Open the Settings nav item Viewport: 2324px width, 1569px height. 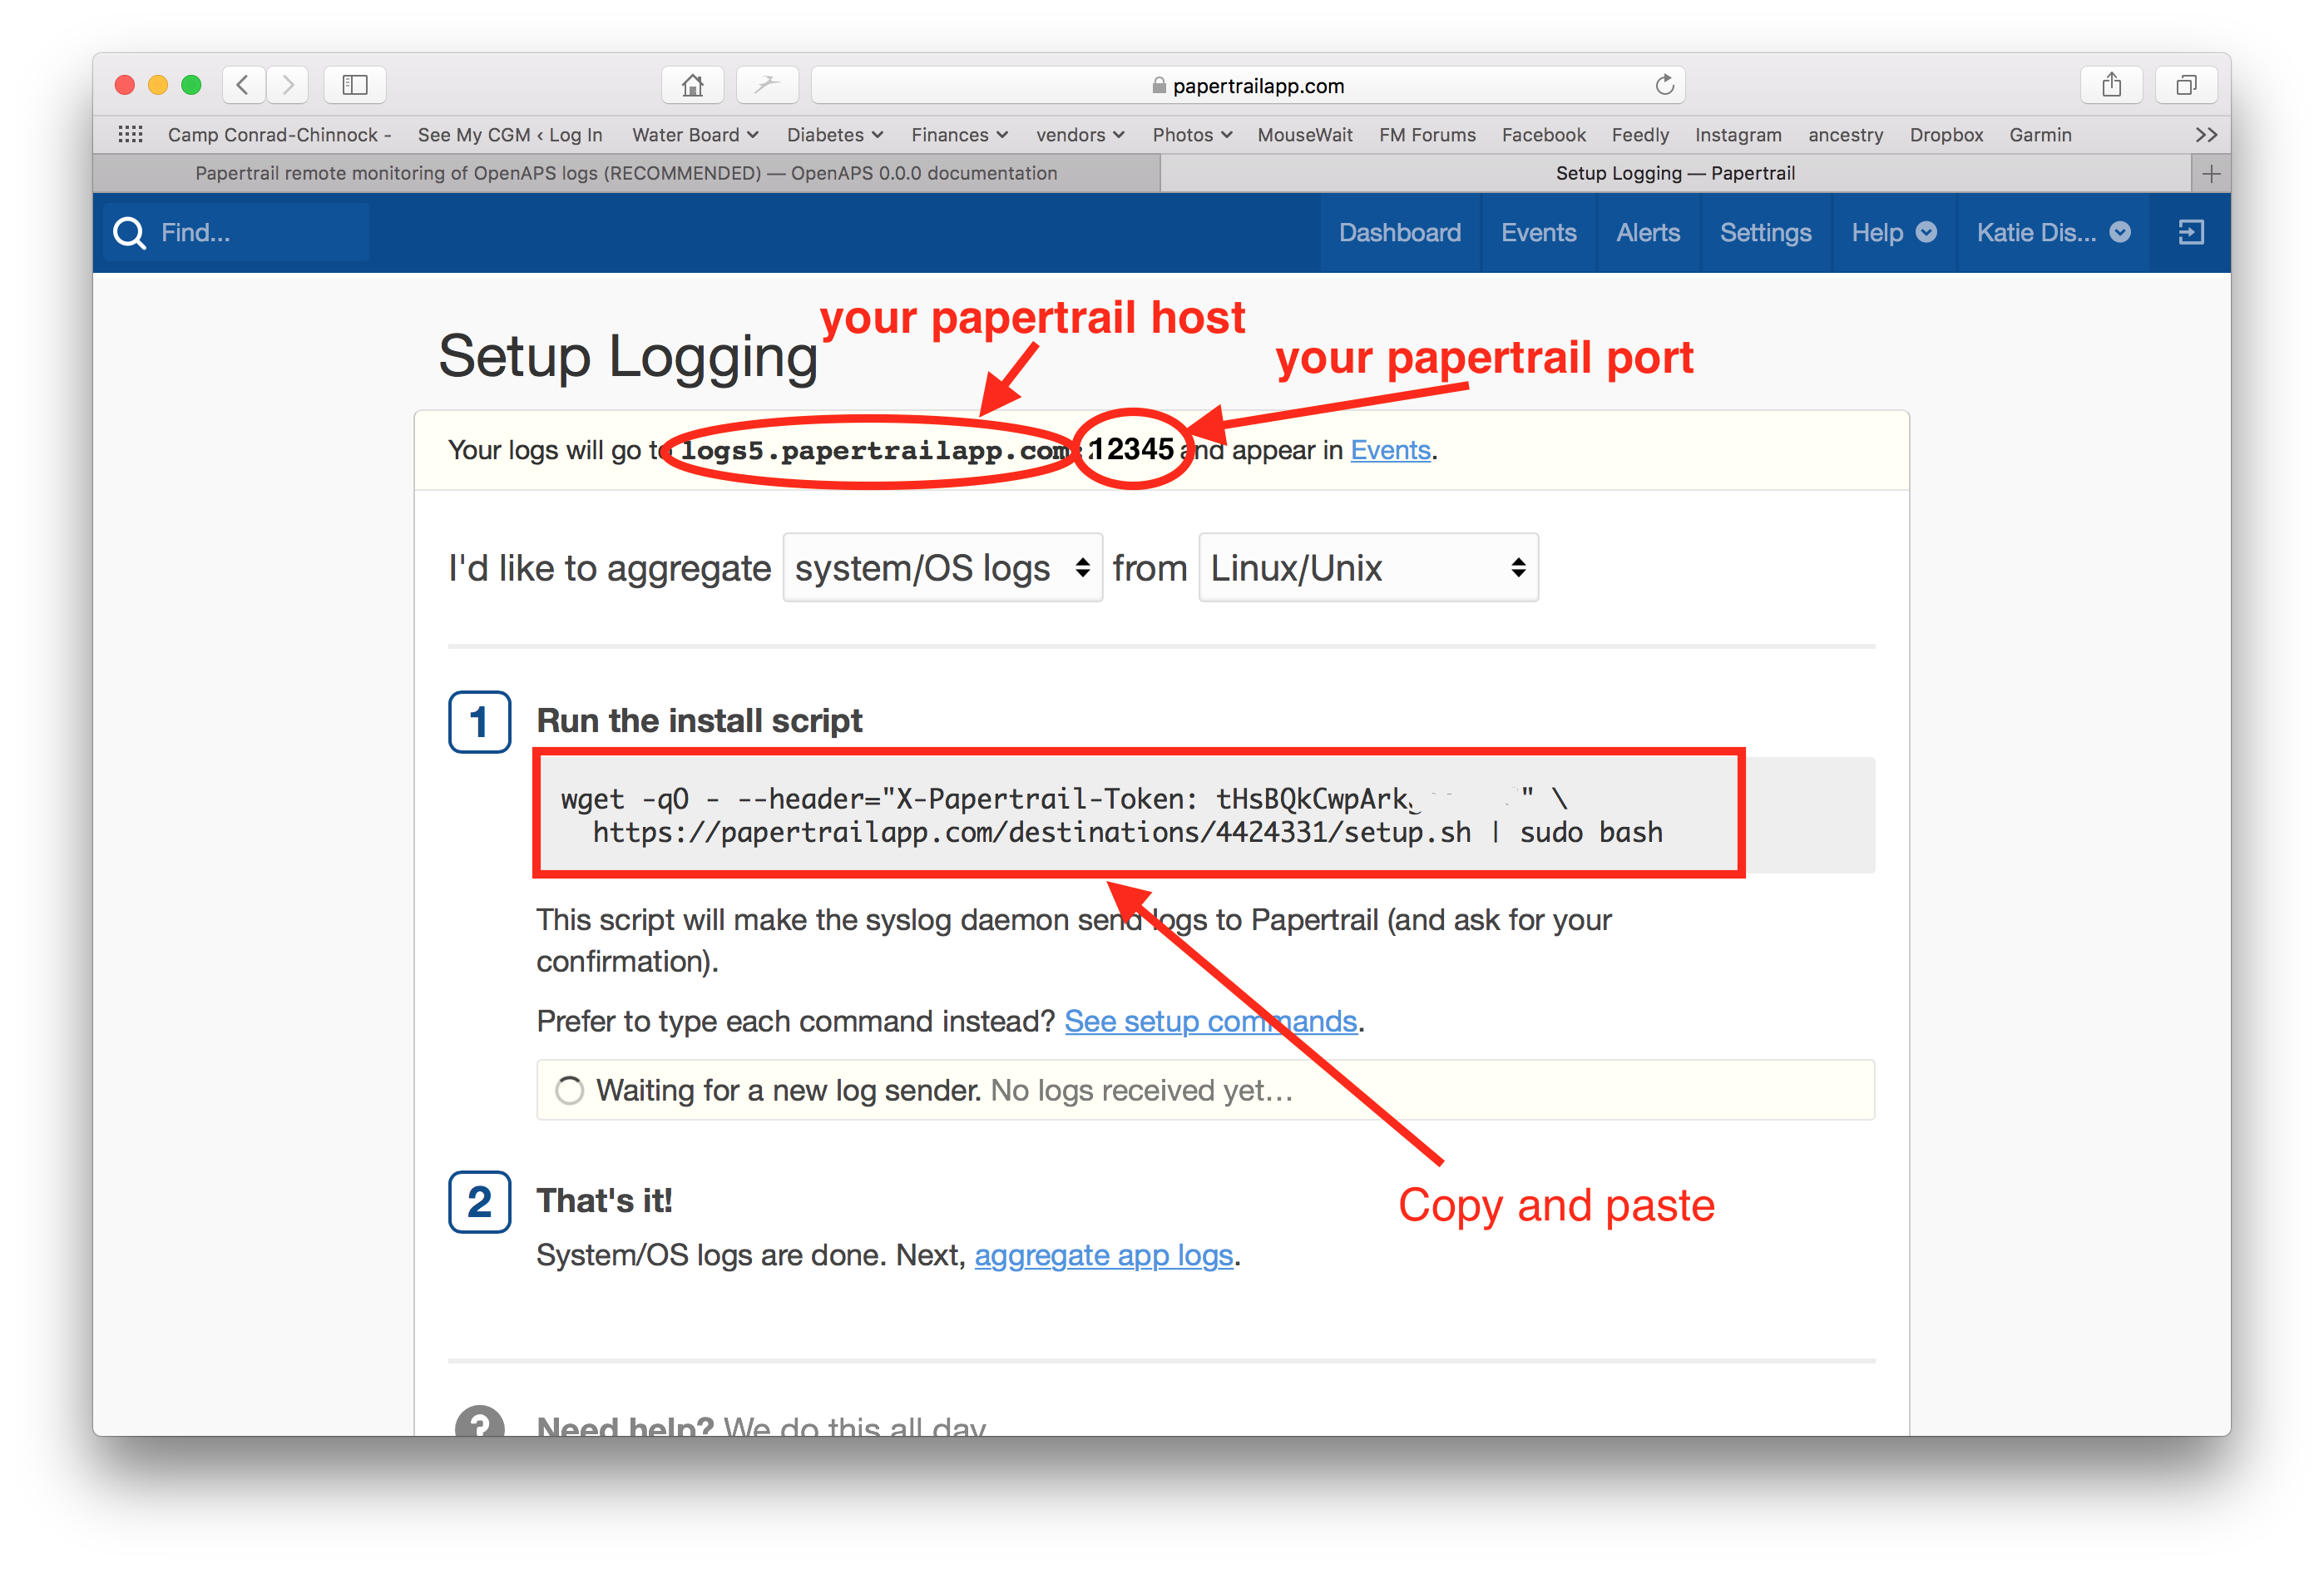click(x=1765, y=232)
